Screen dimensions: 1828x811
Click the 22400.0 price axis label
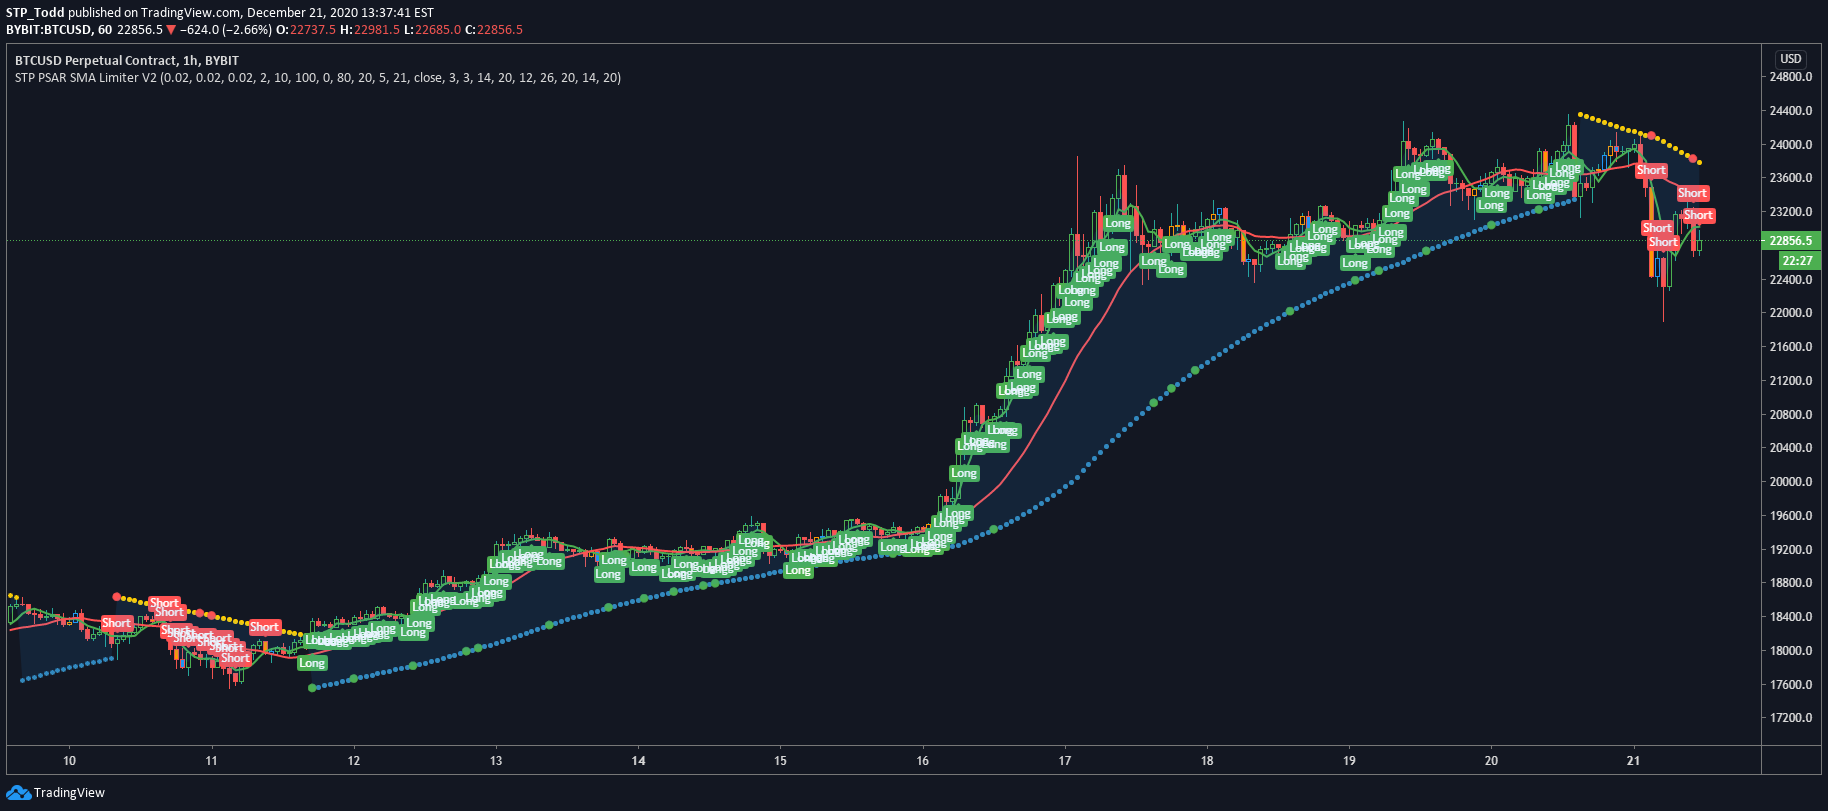point(1791,280)
